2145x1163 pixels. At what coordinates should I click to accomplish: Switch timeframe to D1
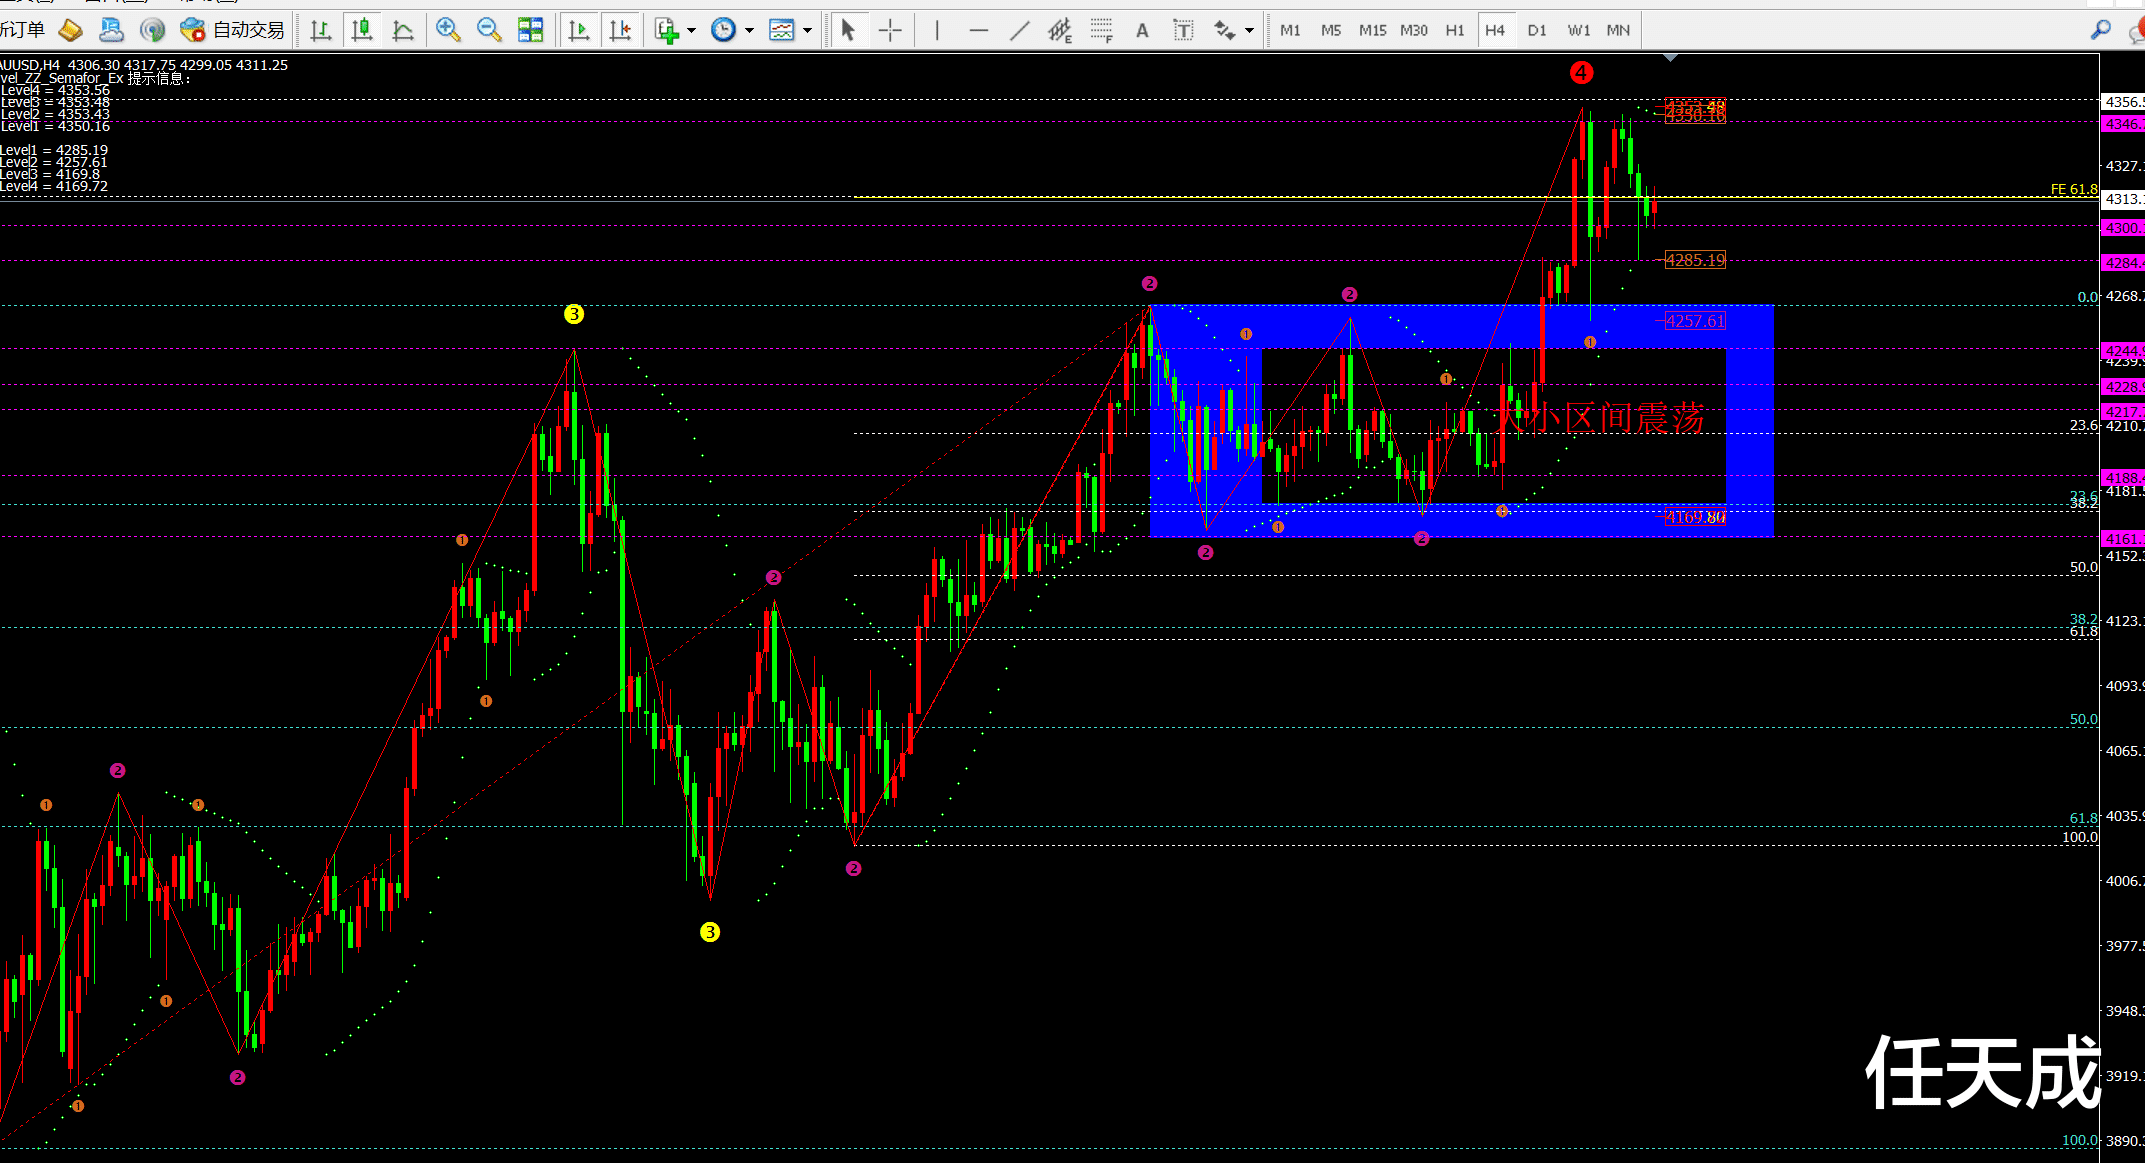[1537, 30]
